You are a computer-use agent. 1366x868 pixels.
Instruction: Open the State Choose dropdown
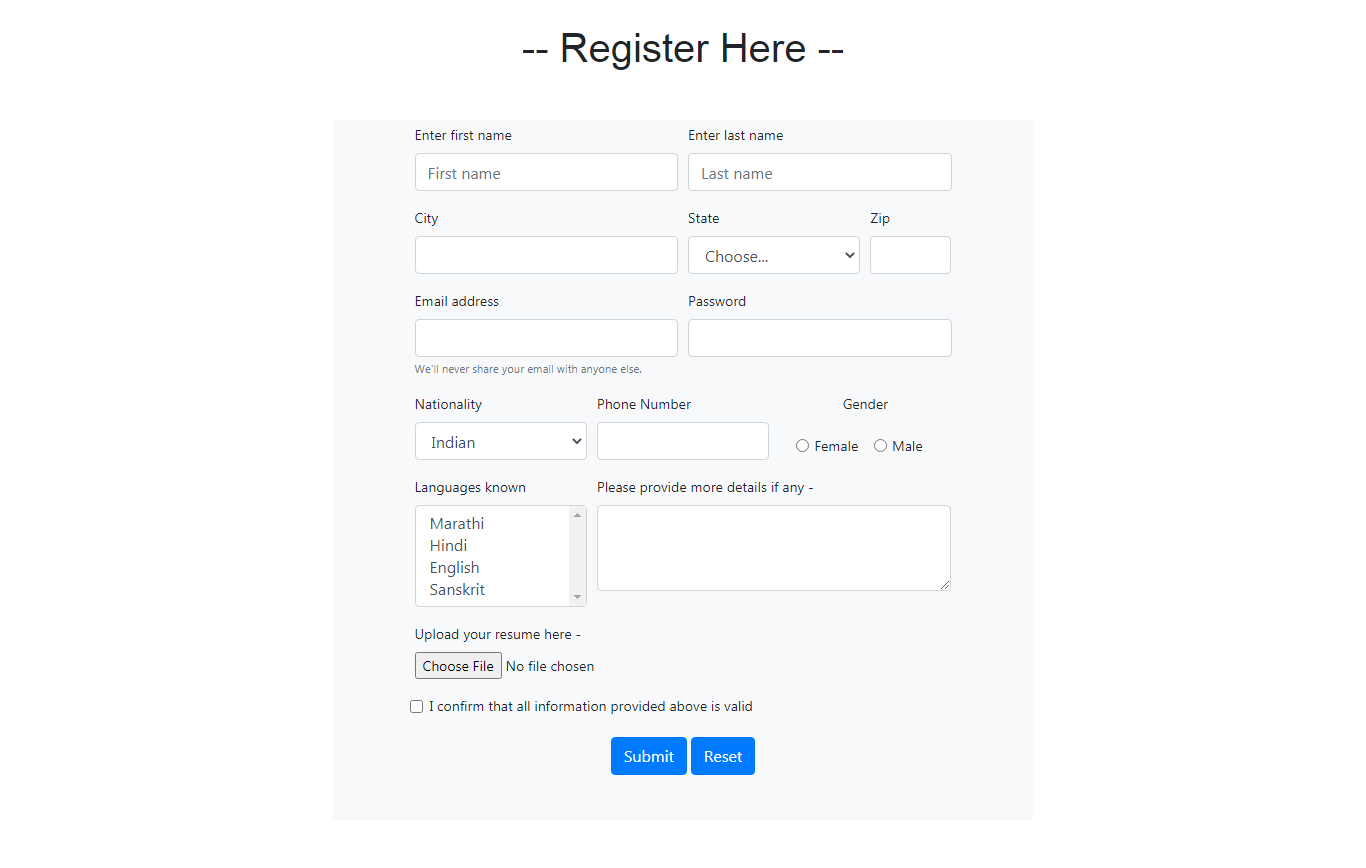pos(773,255)
